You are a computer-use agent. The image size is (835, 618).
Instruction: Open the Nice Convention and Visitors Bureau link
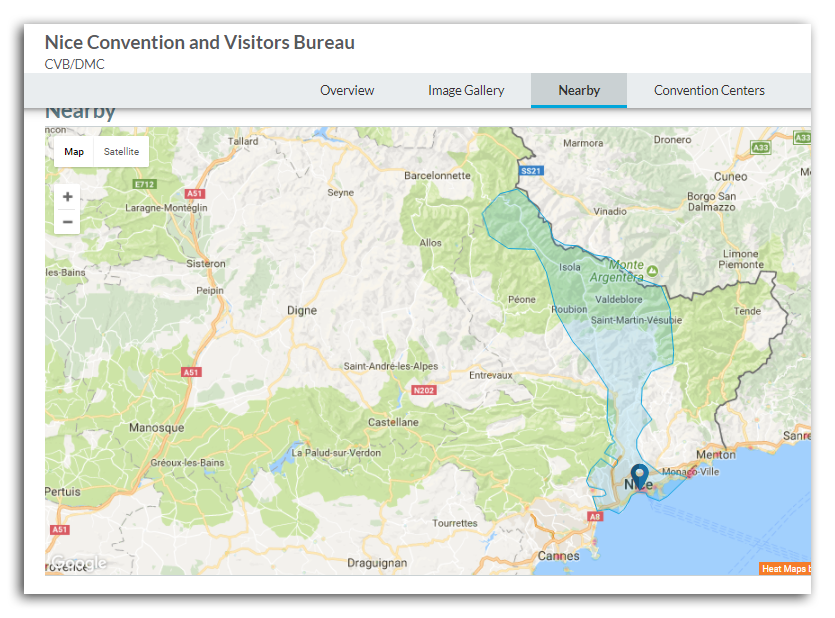[x=199, y=42]
